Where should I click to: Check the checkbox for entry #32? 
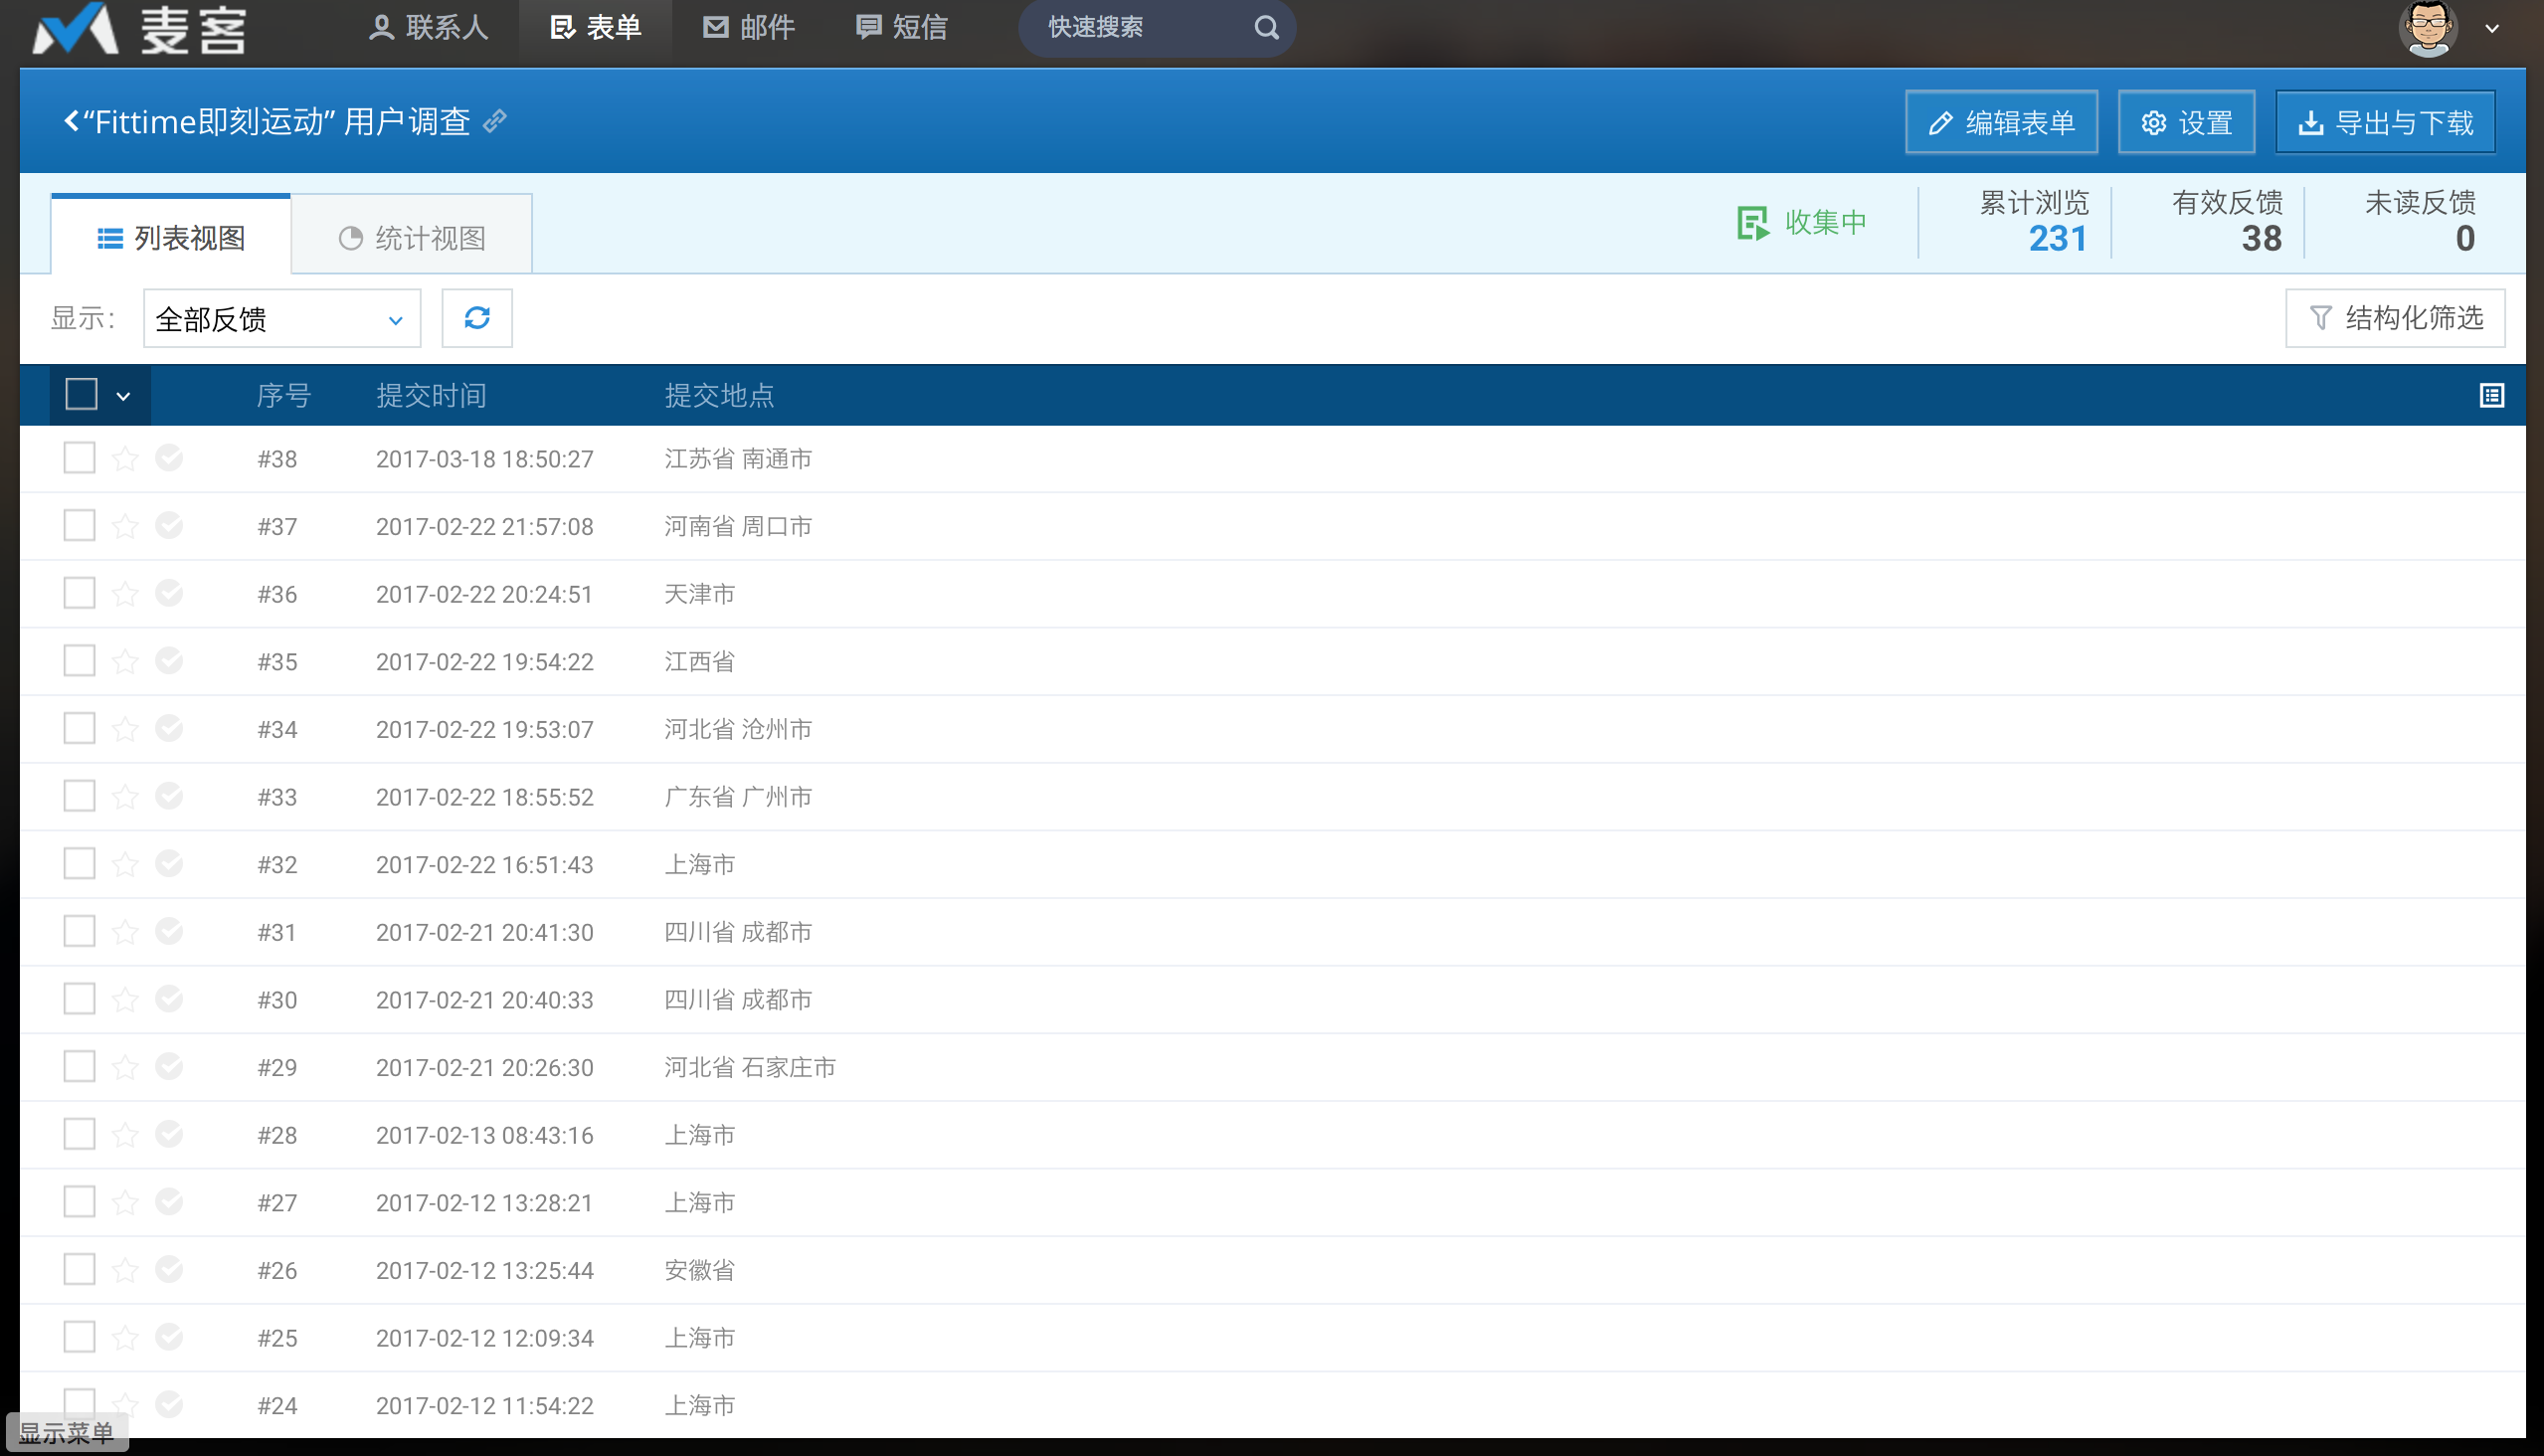tap(79, 863)
